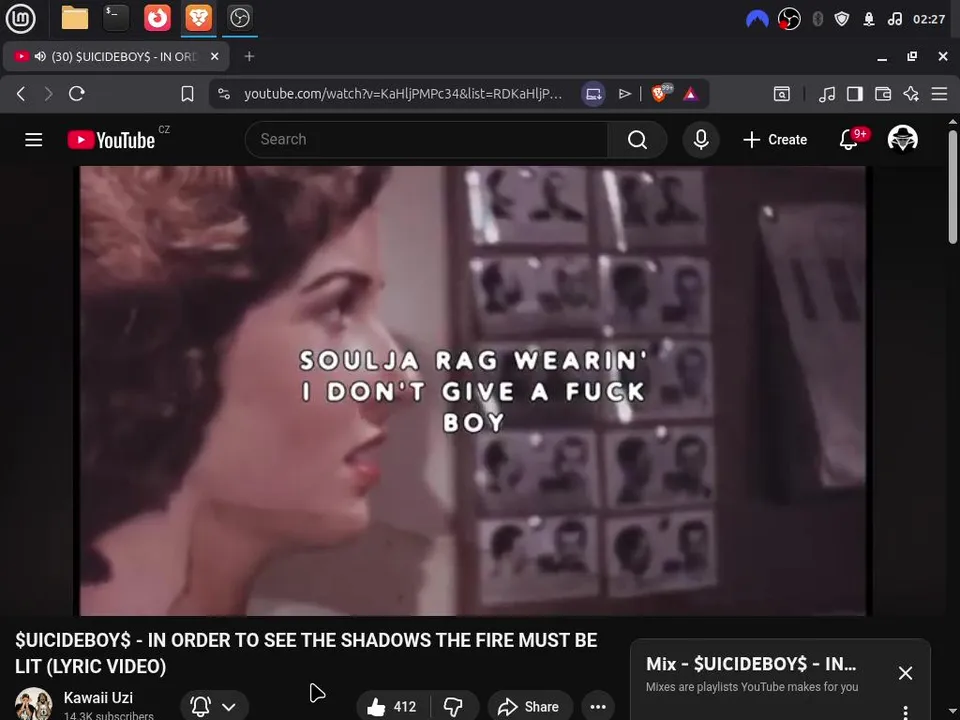Click the Create button
This screenshot has height=720, width=960.
[x=775, y=140]
